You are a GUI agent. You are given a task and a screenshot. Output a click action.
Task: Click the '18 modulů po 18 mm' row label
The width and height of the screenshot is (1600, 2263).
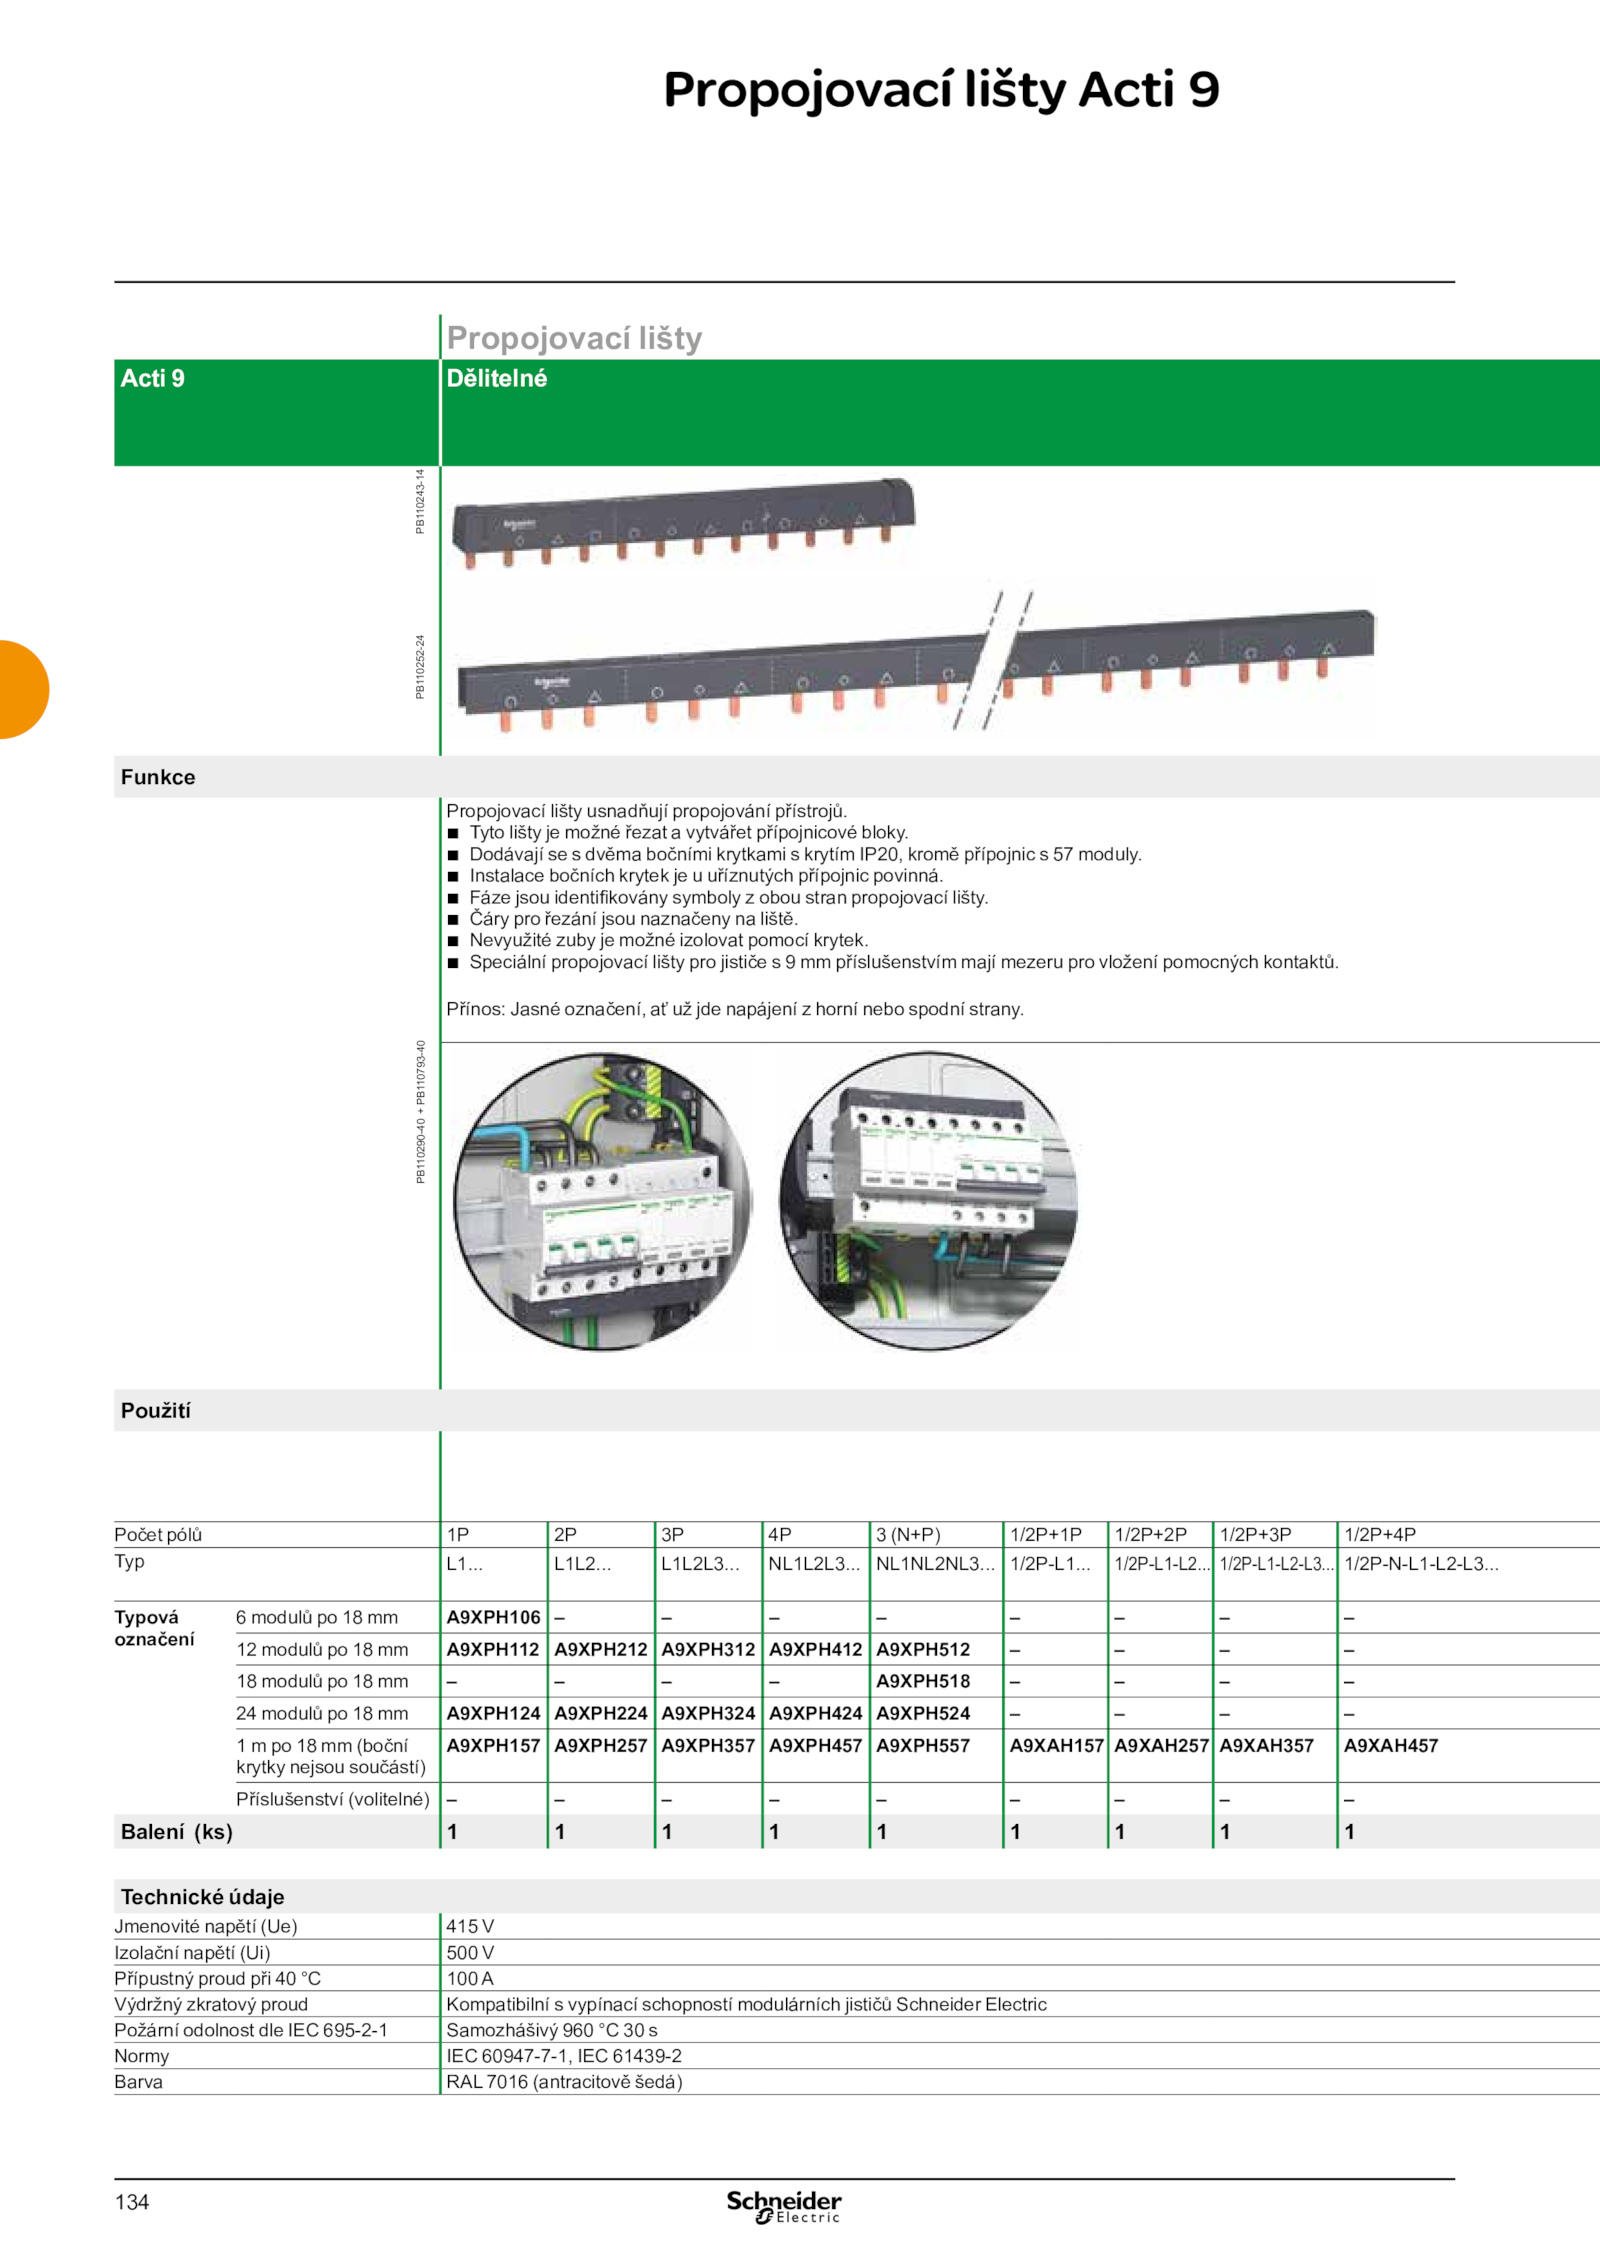(322, 1681)
